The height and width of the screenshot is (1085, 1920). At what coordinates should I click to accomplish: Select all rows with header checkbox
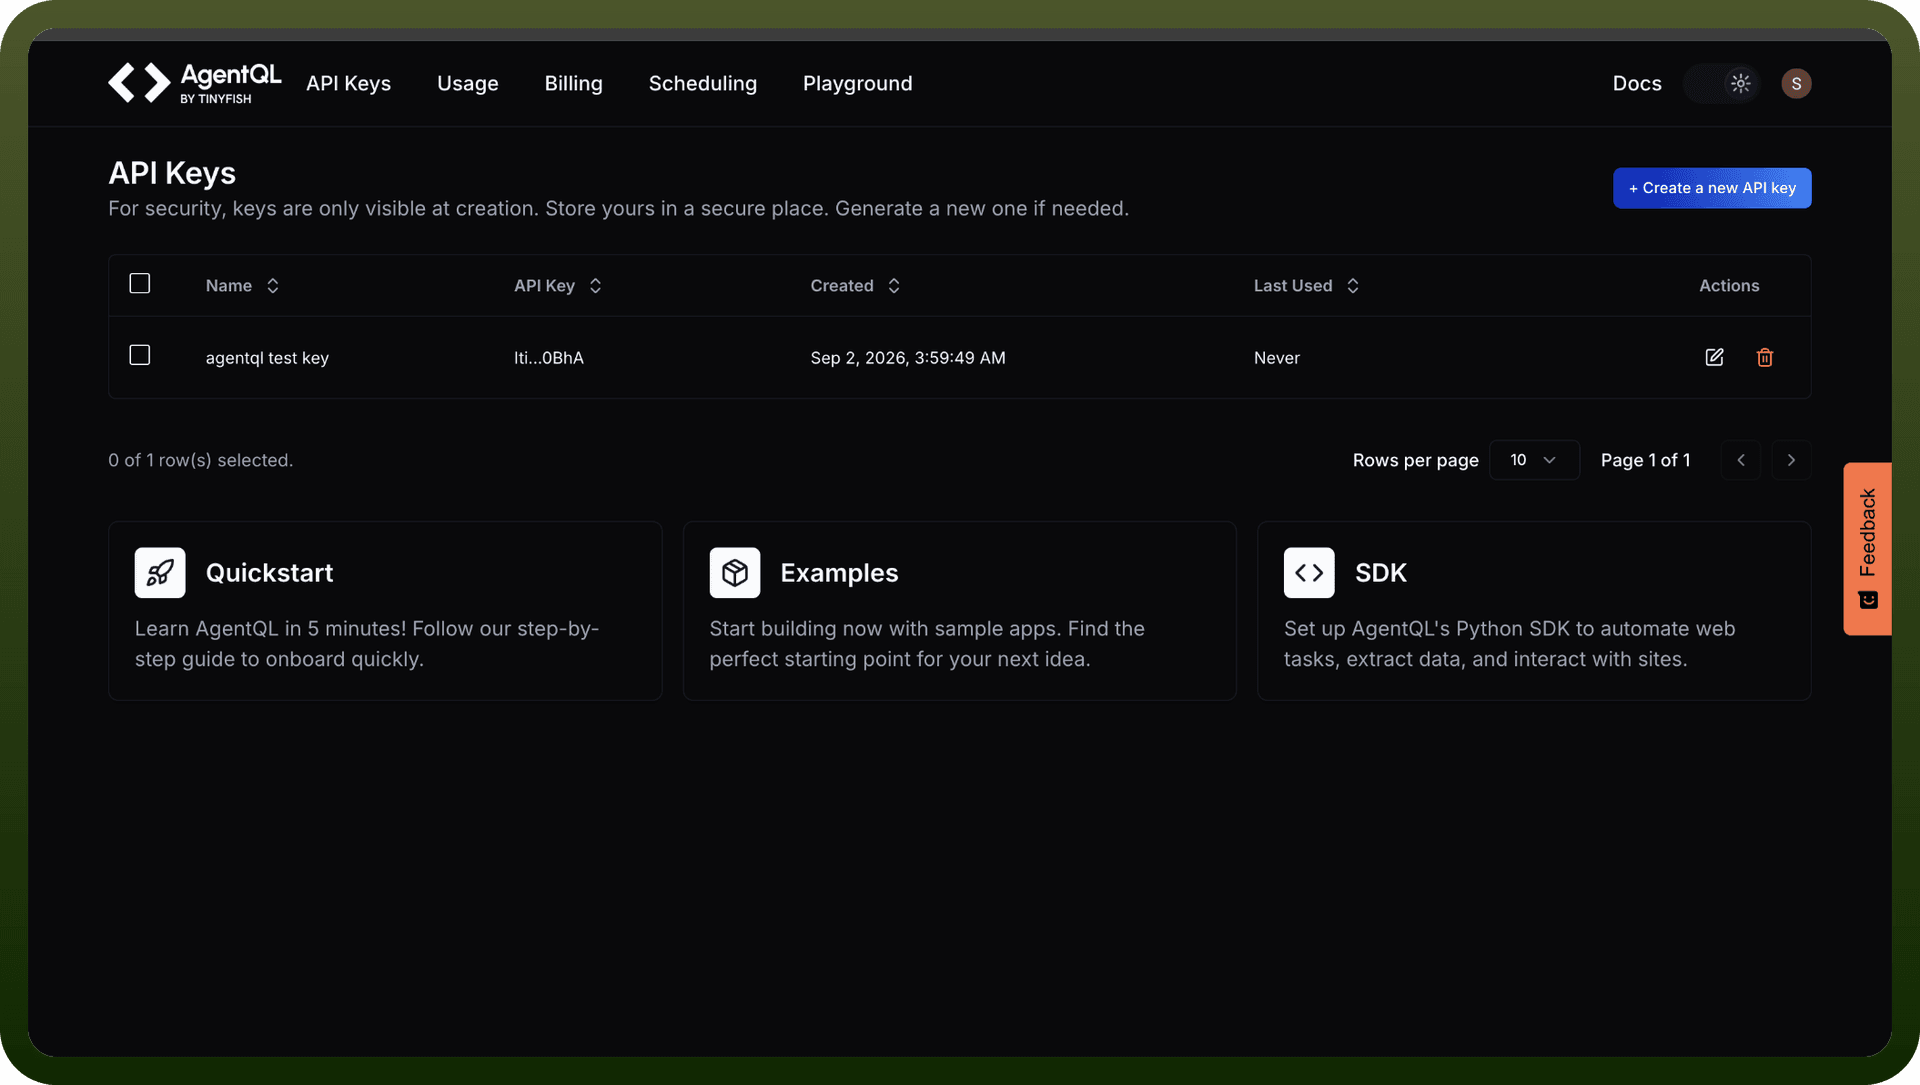[x=140, y=284]
